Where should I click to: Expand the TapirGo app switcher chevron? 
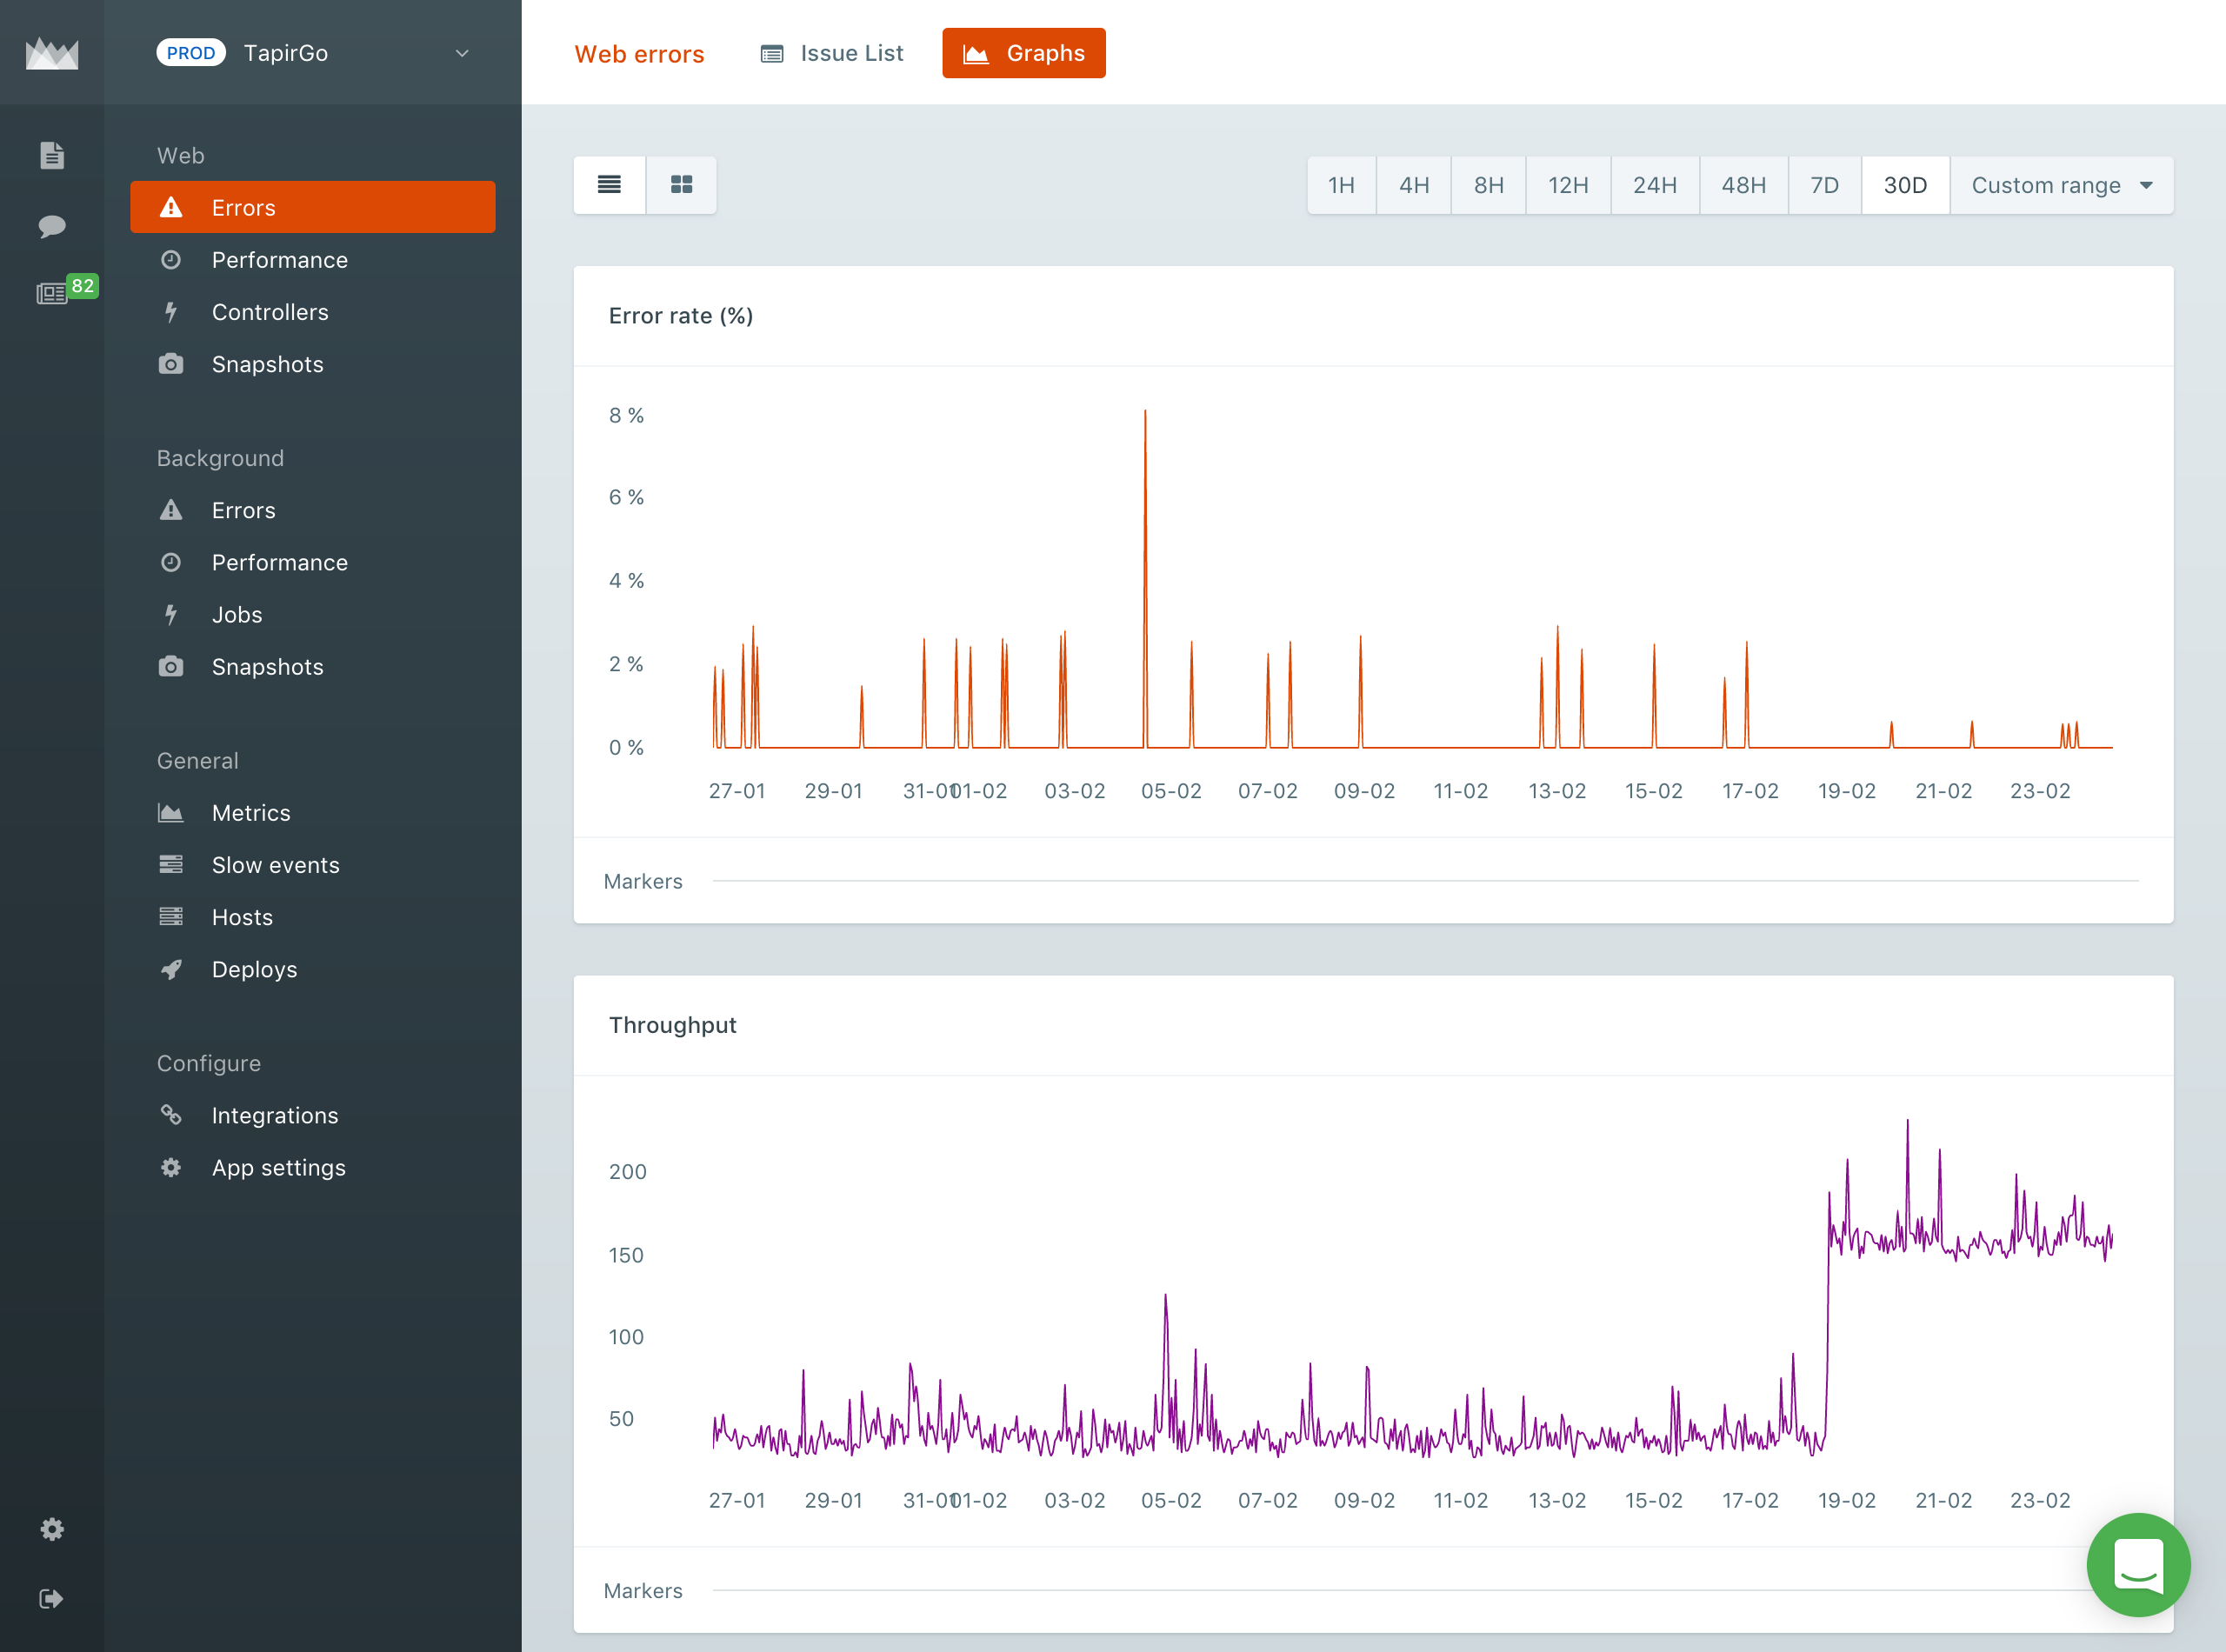tap(462, 53)
